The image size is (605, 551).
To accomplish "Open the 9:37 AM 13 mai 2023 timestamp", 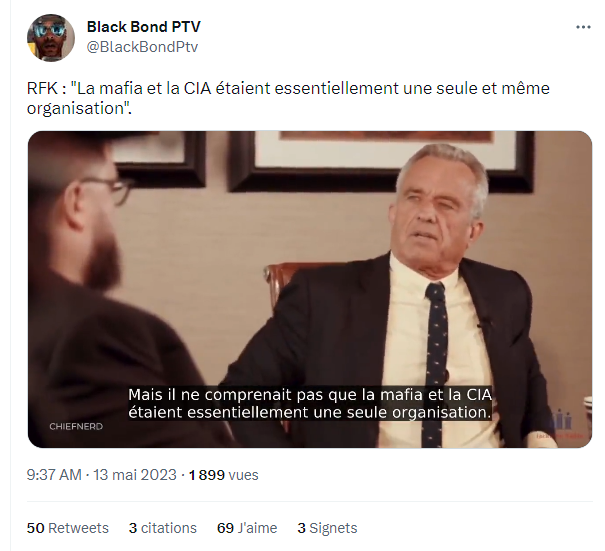I will pyautogui.click(x=101, y=475).
